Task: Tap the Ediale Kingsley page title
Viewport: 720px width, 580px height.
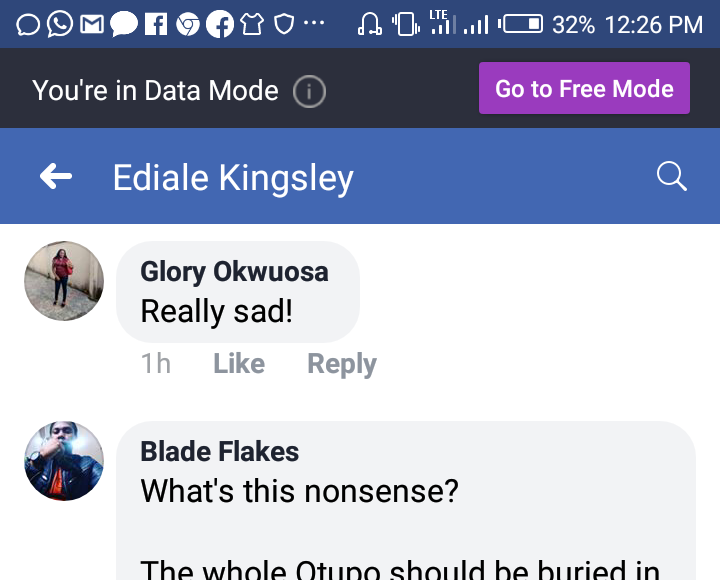Action: click(233, 178)
